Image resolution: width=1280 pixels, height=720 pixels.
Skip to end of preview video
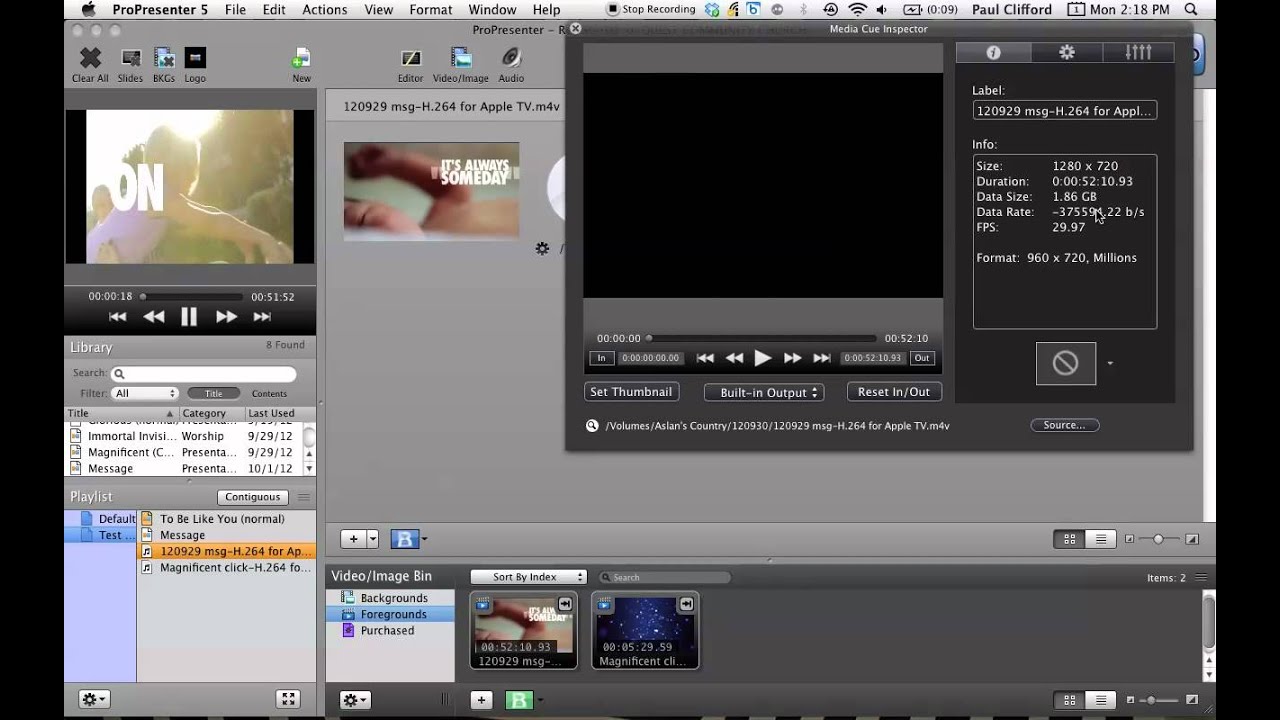(x=262, y=317)
